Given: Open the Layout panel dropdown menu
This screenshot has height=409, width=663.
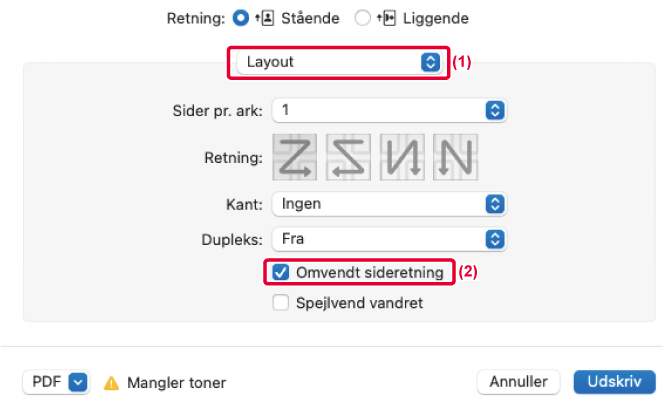Looking at the screenshot, I should 338,62.
